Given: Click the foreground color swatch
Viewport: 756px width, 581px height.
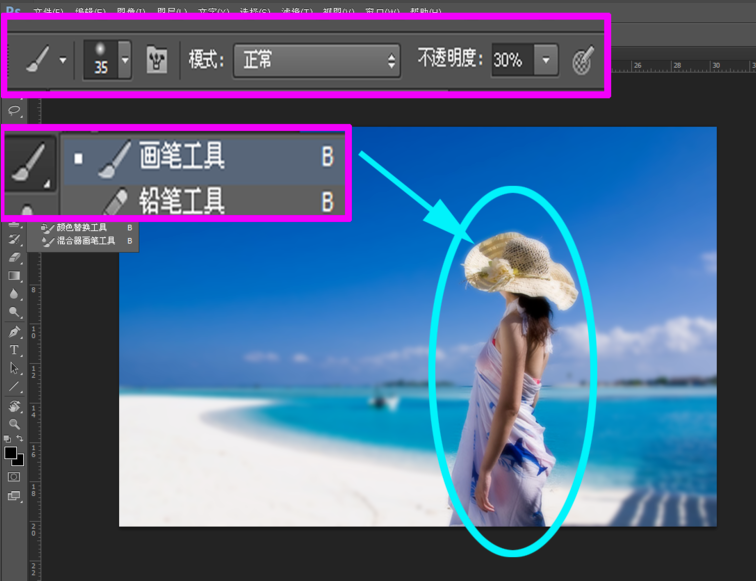Looking at the screenshot, I should pos(10,453).
